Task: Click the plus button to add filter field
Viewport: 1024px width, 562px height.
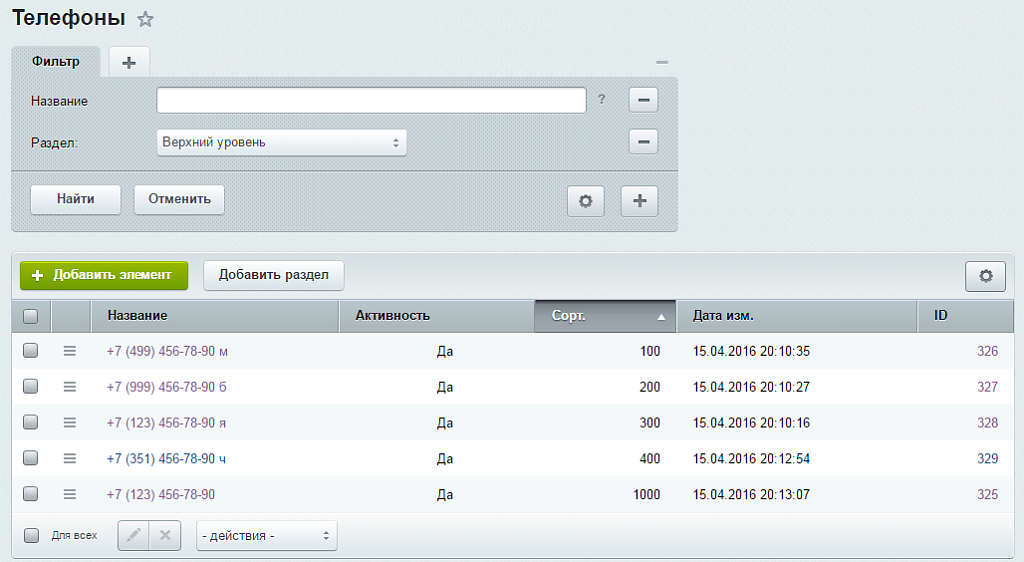Action: (x=639, y=200)
